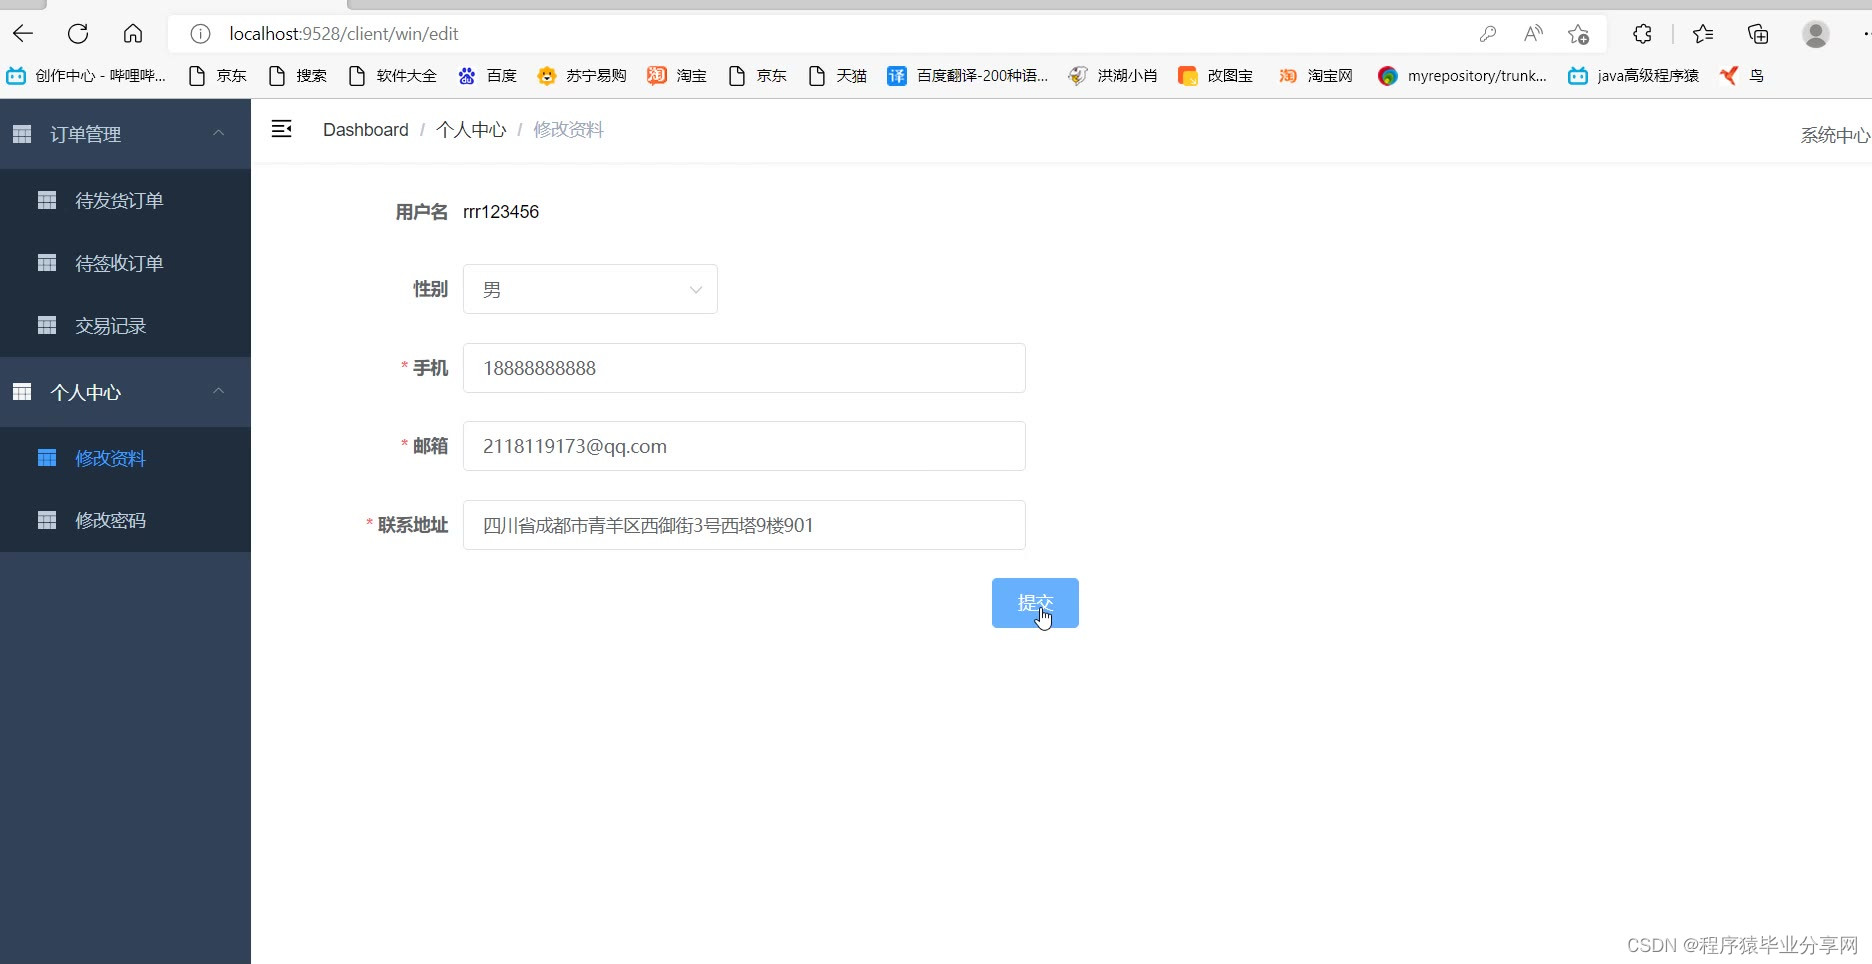The image size is (1872, 964).
Task: Click the browser address bar URL
Action: (344, 34)
